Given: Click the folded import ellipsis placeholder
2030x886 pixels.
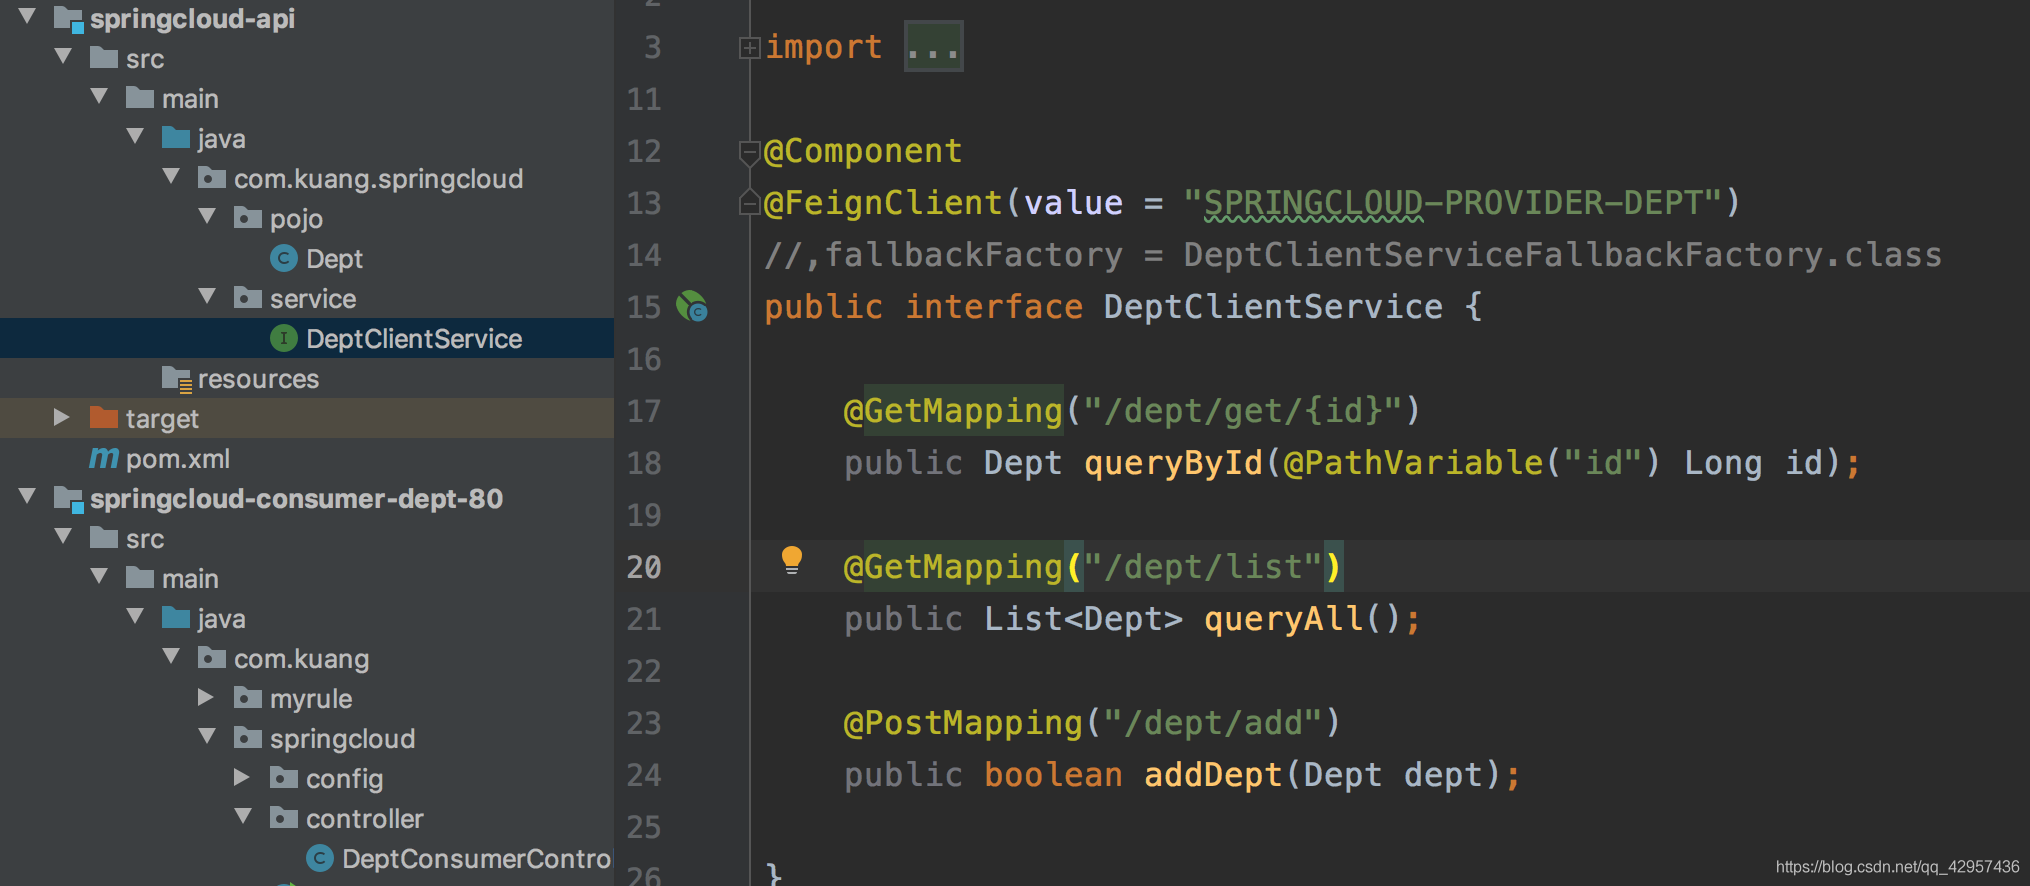Looking at the screenshot, I should tap(933, 47).
